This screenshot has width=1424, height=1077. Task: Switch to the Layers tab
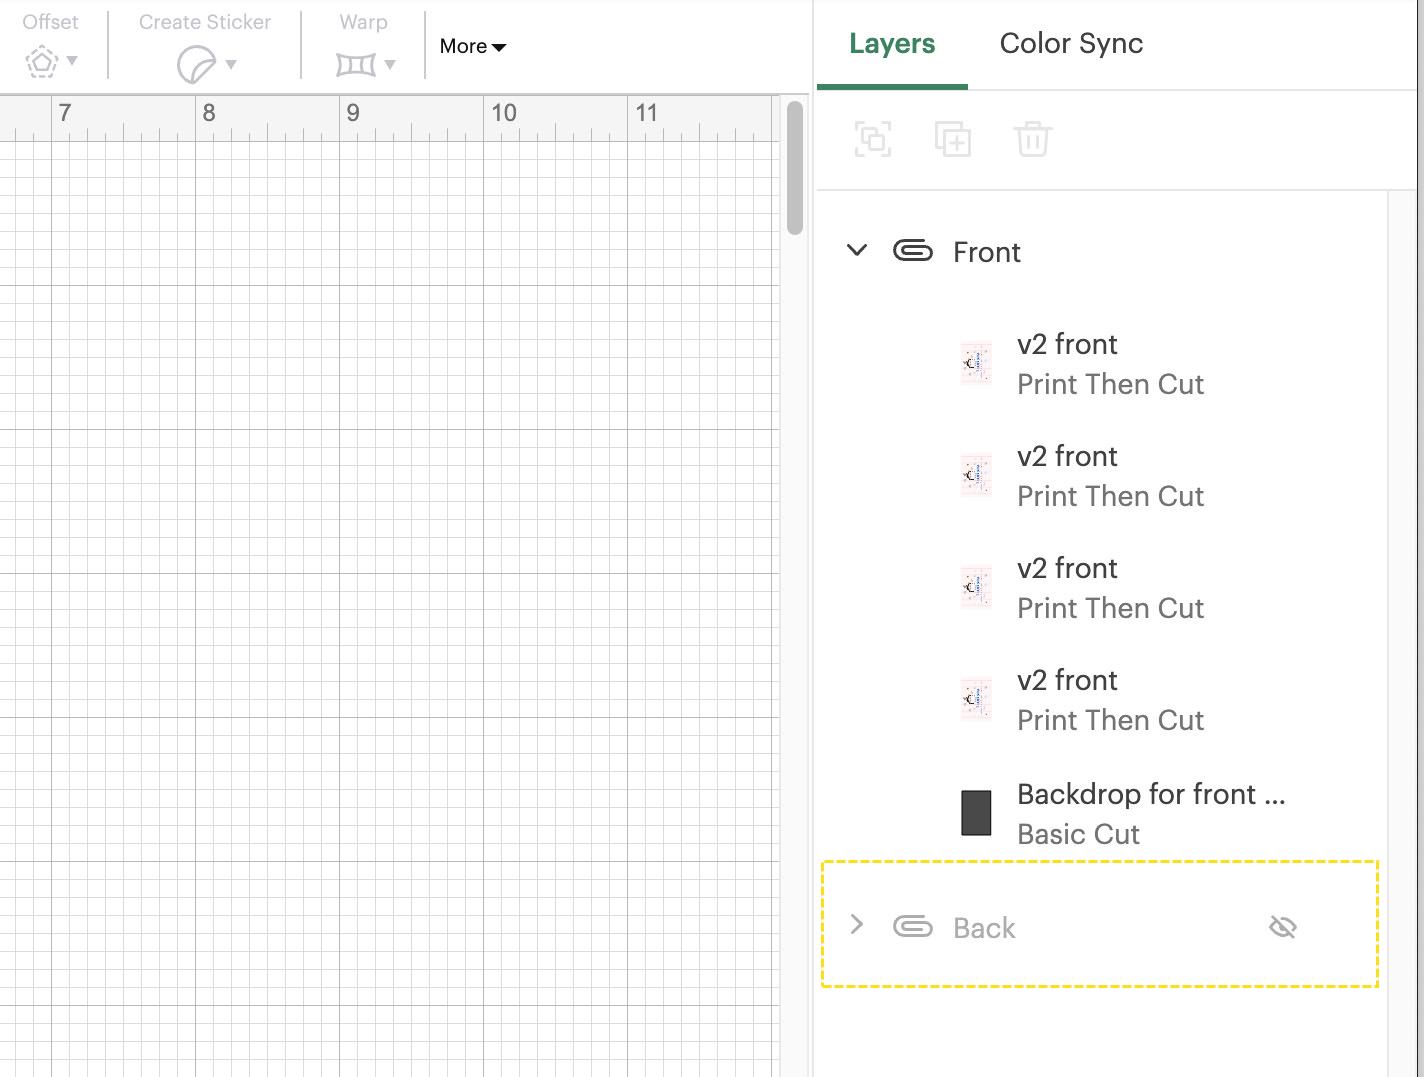tap(892, 43)
